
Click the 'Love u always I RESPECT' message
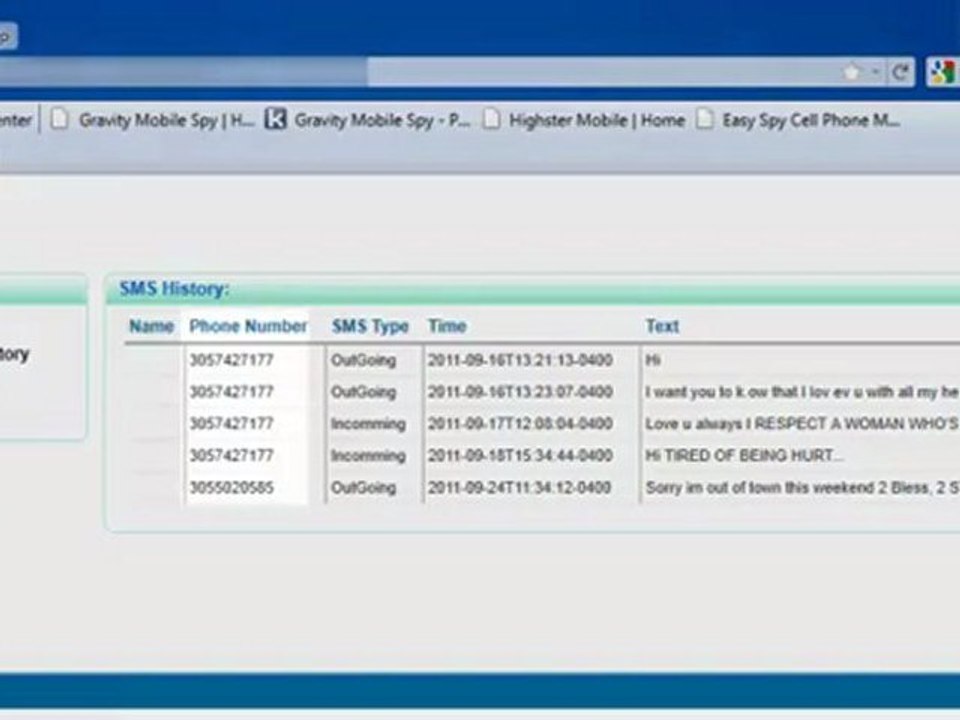[x=802, y=424]
